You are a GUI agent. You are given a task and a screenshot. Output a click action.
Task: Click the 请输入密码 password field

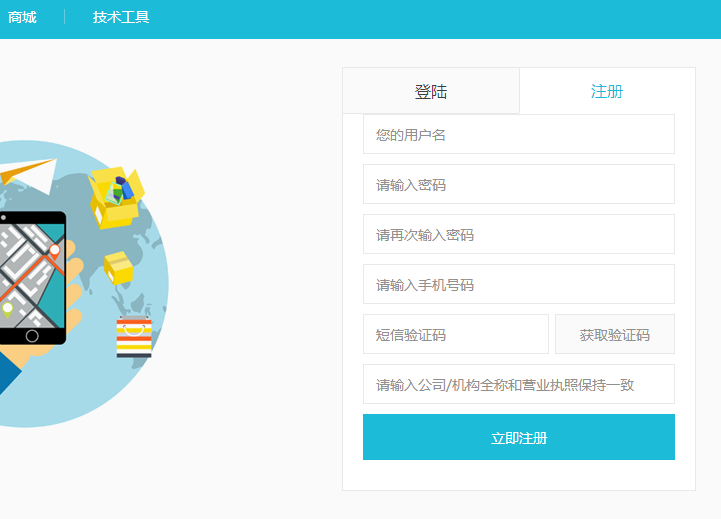pos(519,184)
